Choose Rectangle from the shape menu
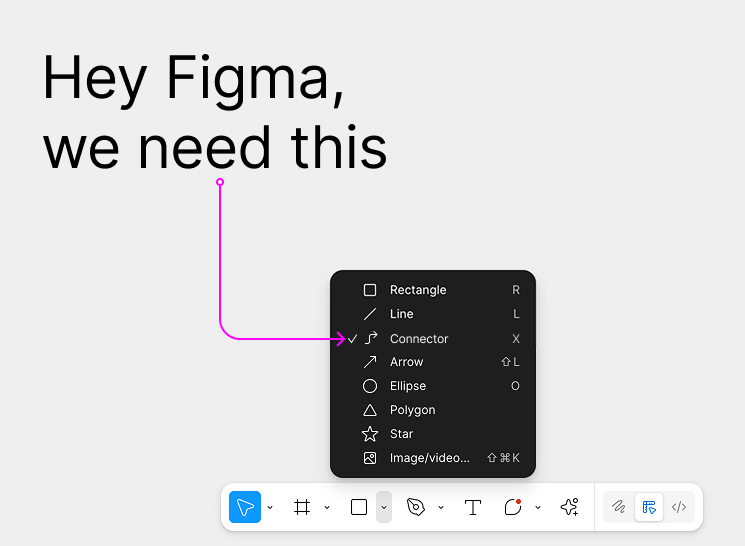745x546 pixels. click(x=433, y=290)
